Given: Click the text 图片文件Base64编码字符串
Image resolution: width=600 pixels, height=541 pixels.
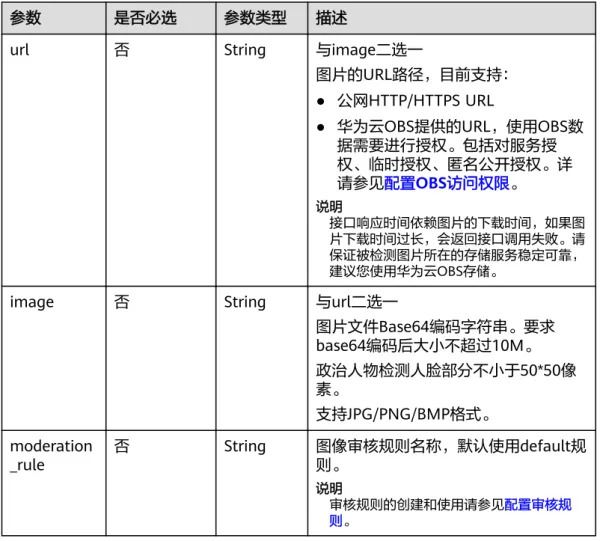Looking at the screenshot, I should [412, 327].
